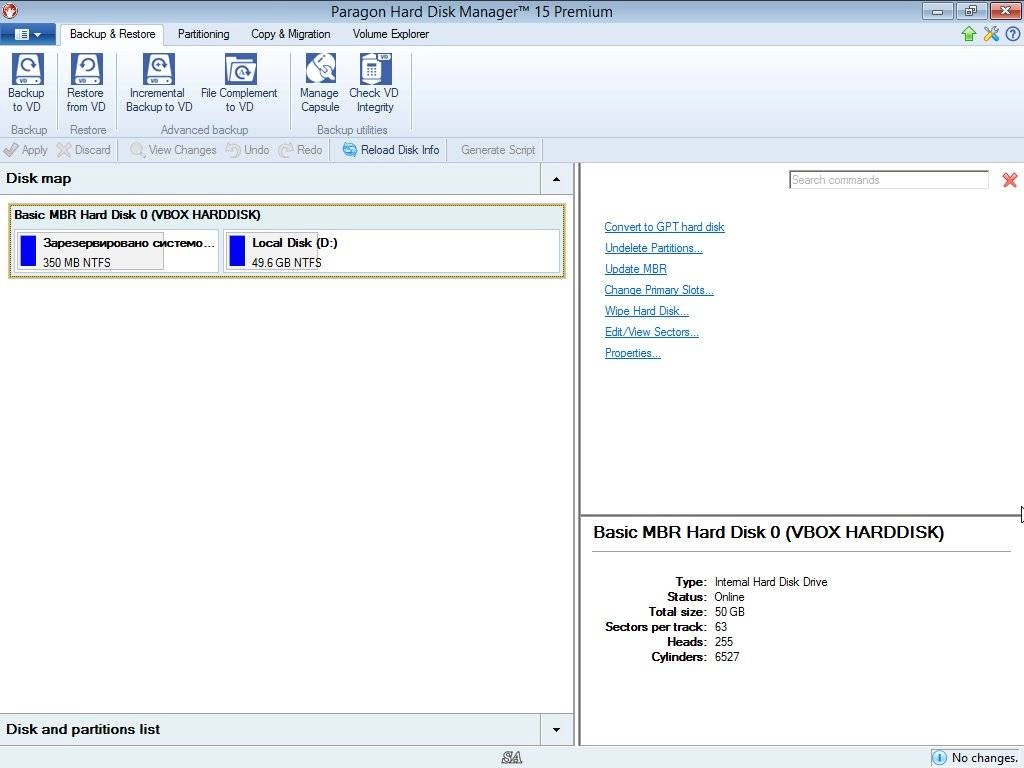Open disk Properties link
The image size is (1024, 768).
point(632,353)
